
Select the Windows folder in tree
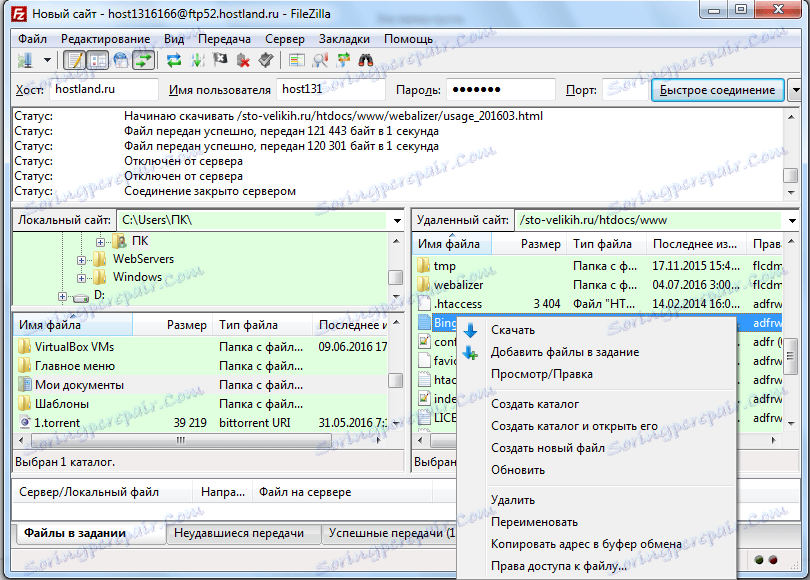[137, 277]
